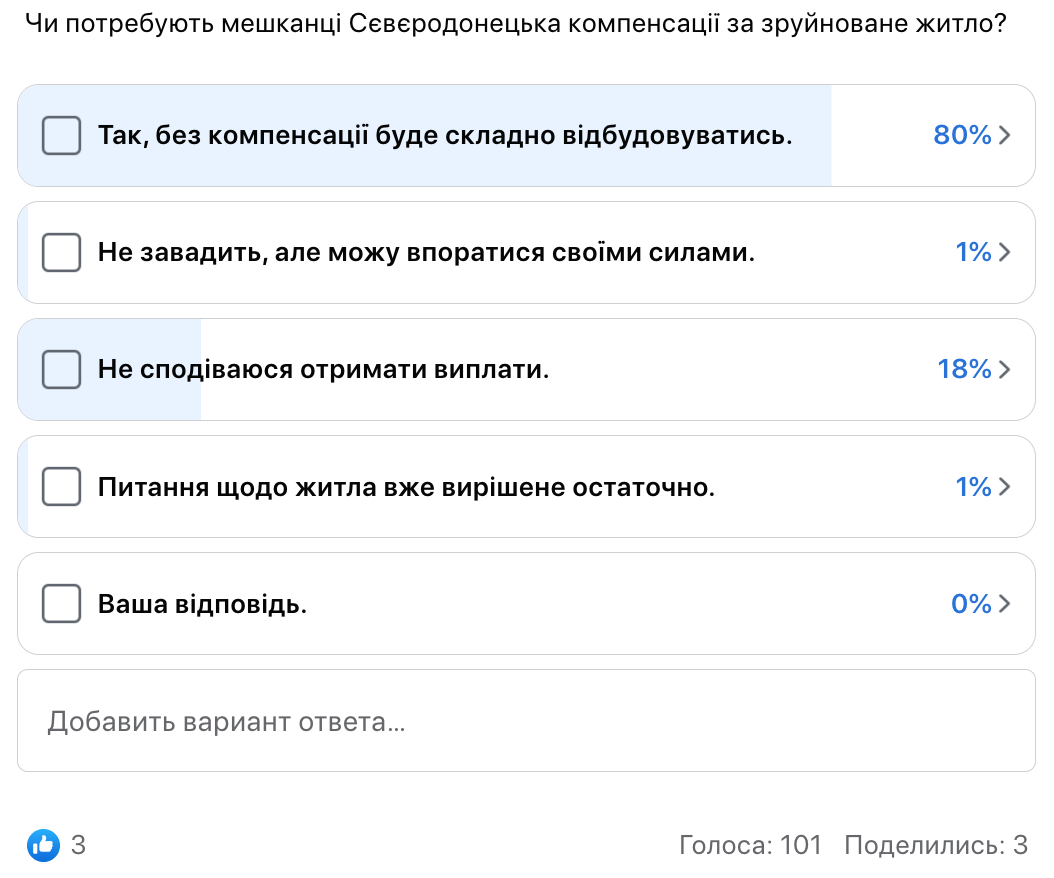
Task: Click the 'Так, без компенсації' answer text
Action: [x=445, y=135]
